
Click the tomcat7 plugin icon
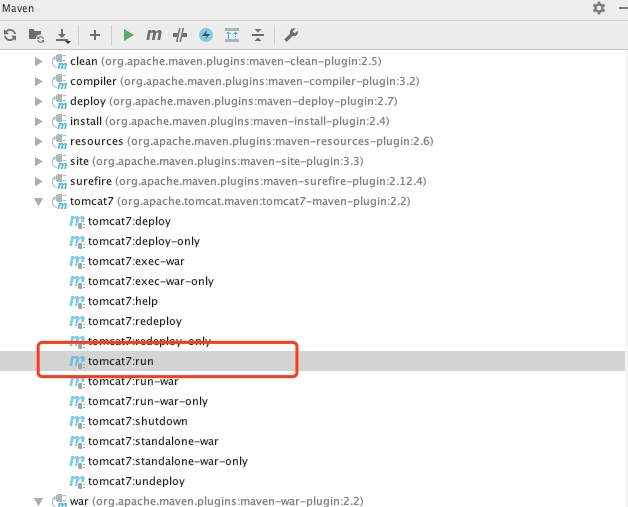[x=59, y=201]
